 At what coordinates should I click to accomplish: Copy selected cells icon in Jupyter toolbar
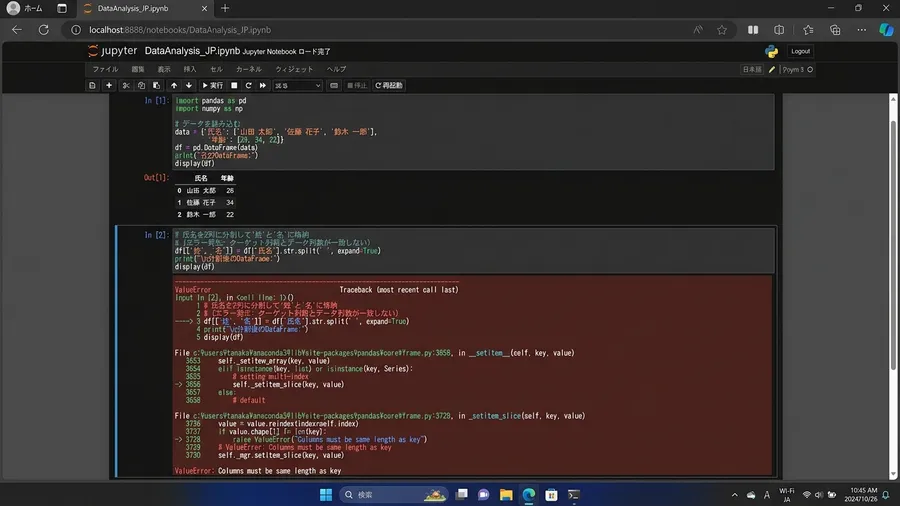141,85
